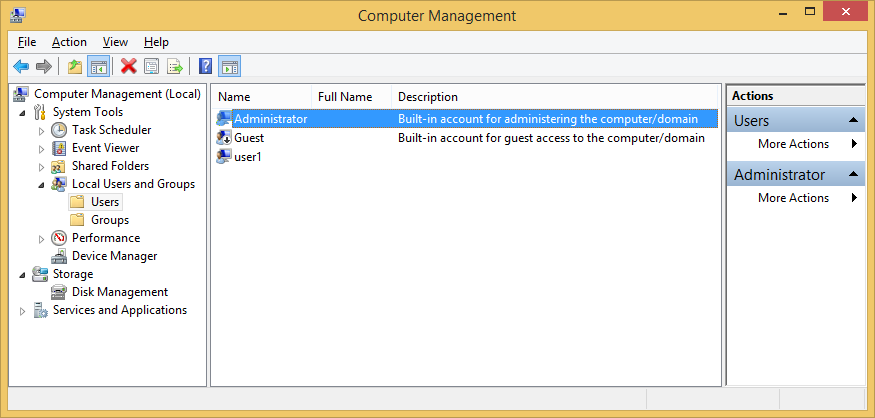Open More Actions under Administrator section

pos(794,198)
